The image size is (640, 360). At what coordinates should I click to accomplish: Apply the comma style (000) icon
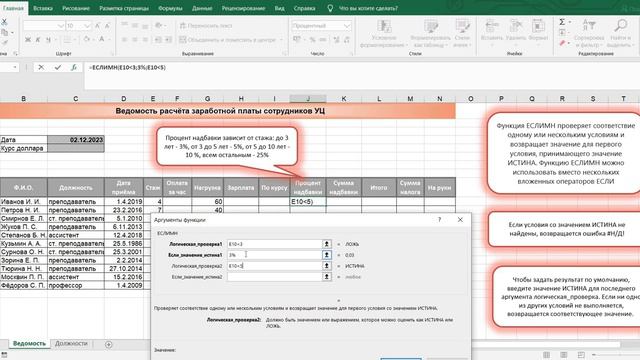click(x=322, y=40)
